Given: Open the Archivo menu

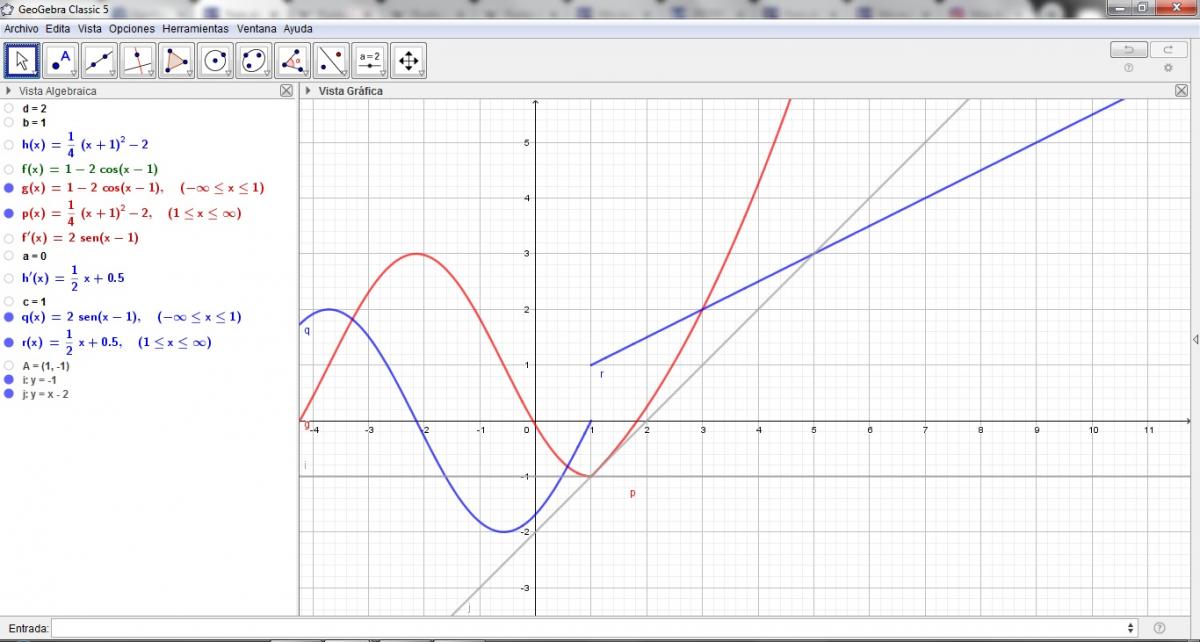Looking at the screenshot, I should pyautogui.click(x=21, y=29).
